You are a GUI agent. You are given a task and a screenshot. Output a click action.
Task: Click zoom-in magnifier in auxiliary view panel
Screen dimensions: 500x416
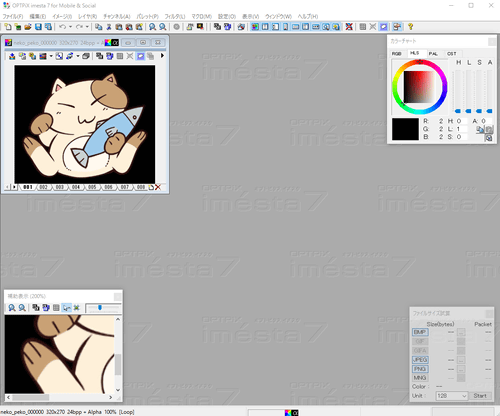click(12, 308)
